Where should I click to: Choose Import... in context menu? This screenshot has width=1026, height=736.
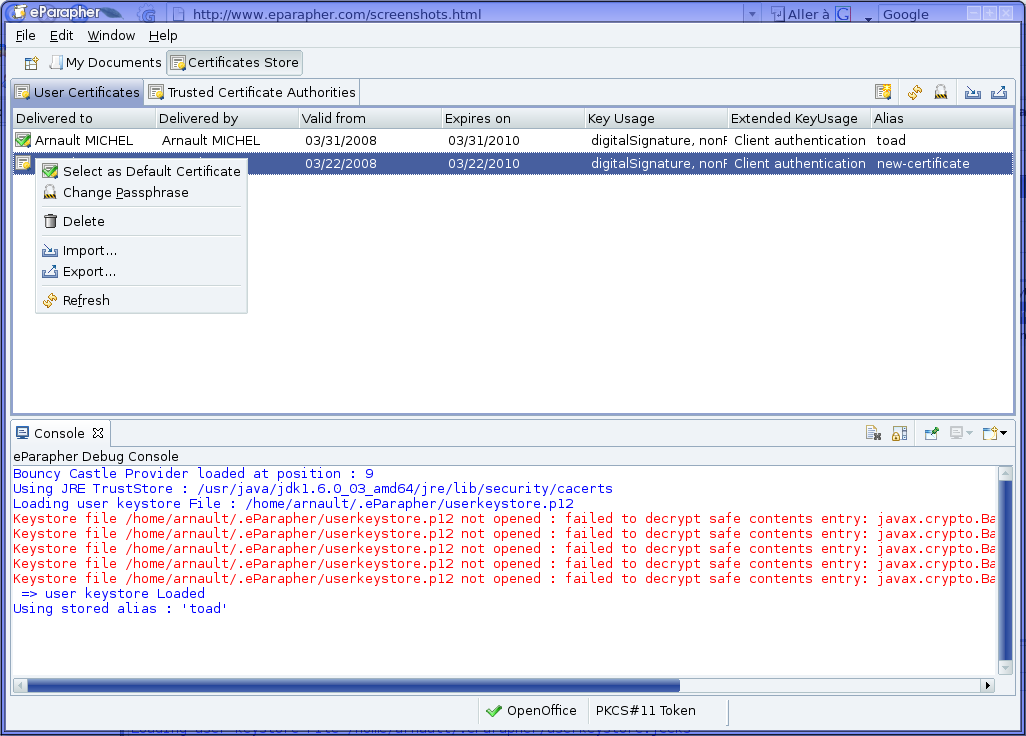141,251
